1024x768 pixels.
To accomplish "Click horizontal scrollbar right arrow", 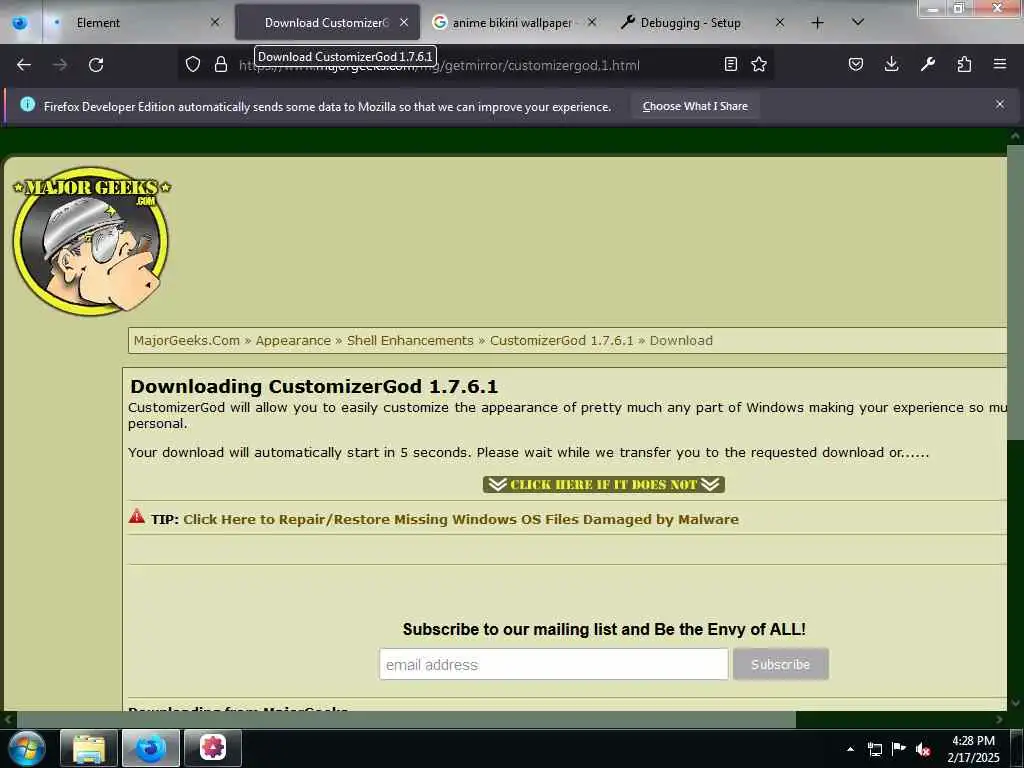I will pyautogui.click(x=999, y=719).
